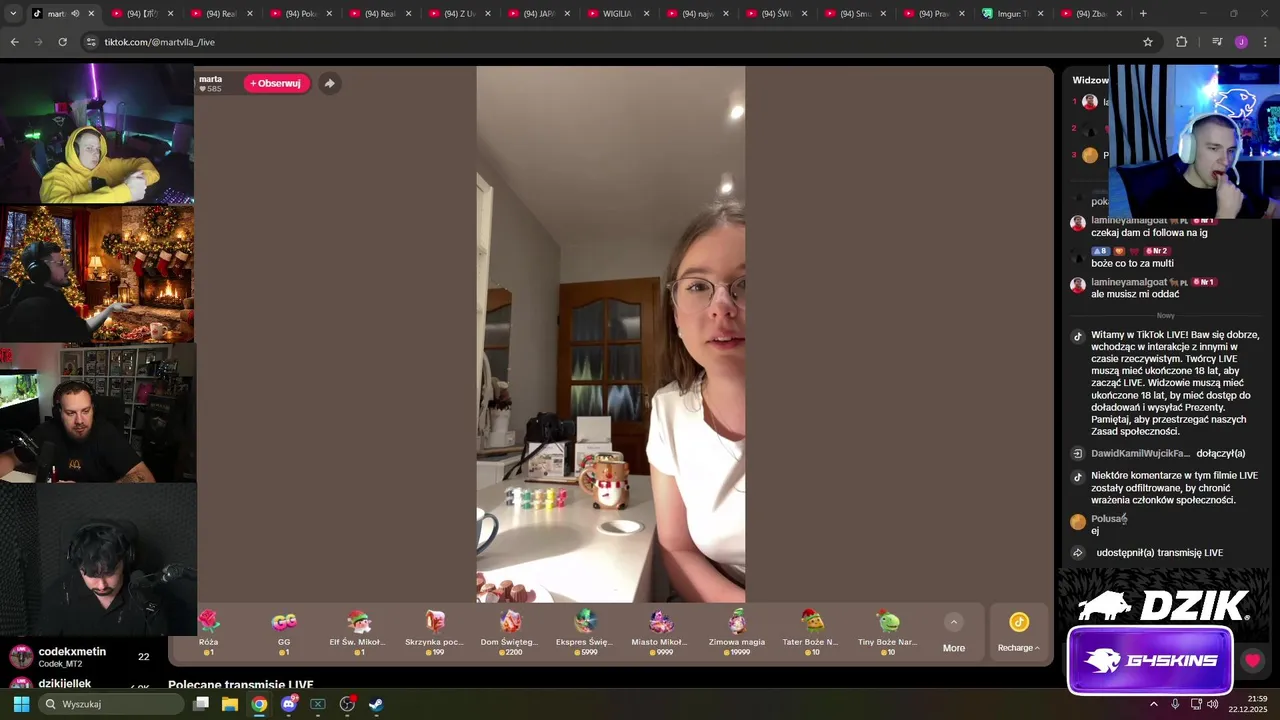Open the Recharge coins menu
The width and height of the screenshot is (1280, 720).
click(1019, 633)
